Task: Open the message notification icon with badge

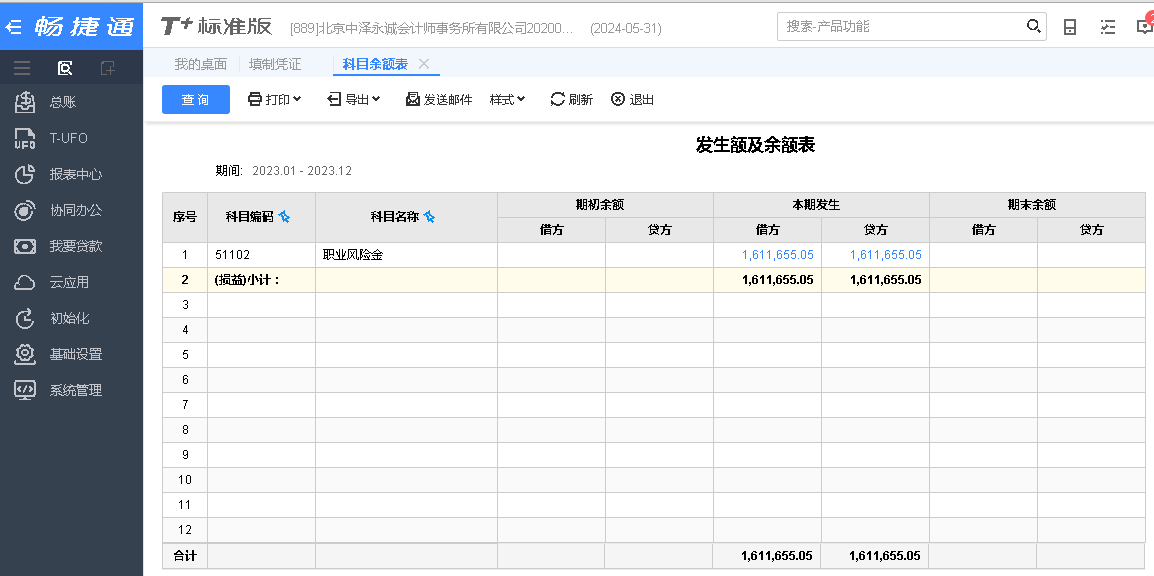Action: coord(1144,26)
